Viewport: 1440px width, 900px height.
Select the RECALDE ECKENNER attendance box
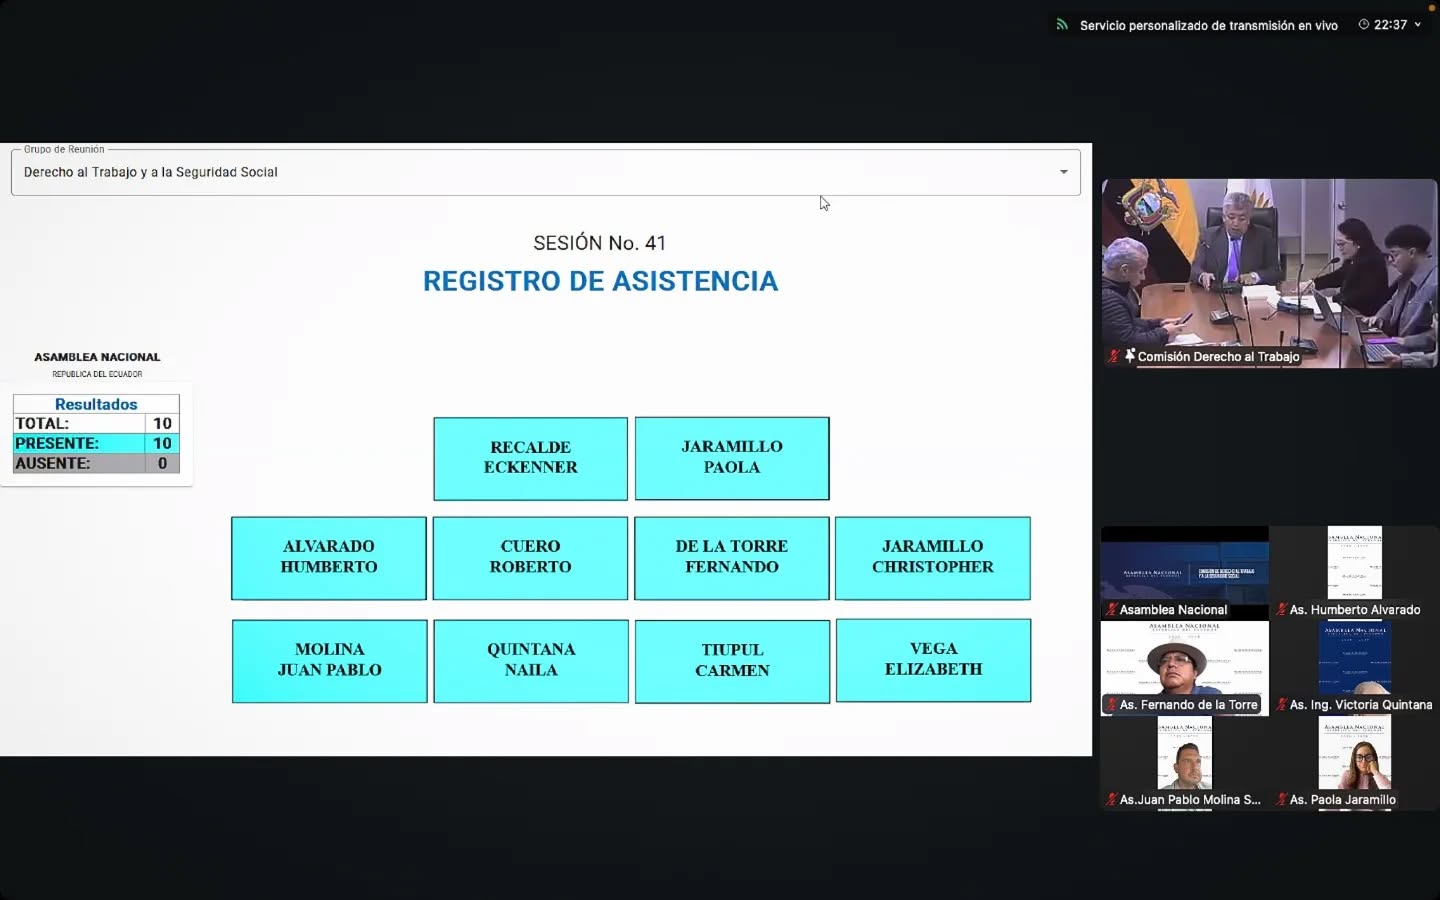(x=530, y=458)
